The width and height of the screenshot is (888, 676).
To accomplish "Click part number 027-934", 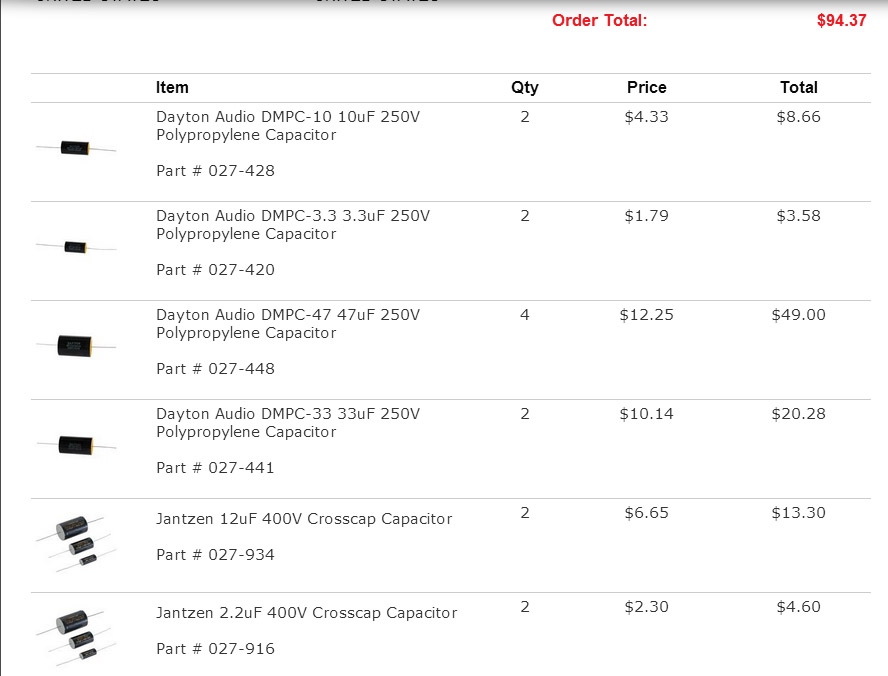I will pyautogui.click(x=215, y=555).
